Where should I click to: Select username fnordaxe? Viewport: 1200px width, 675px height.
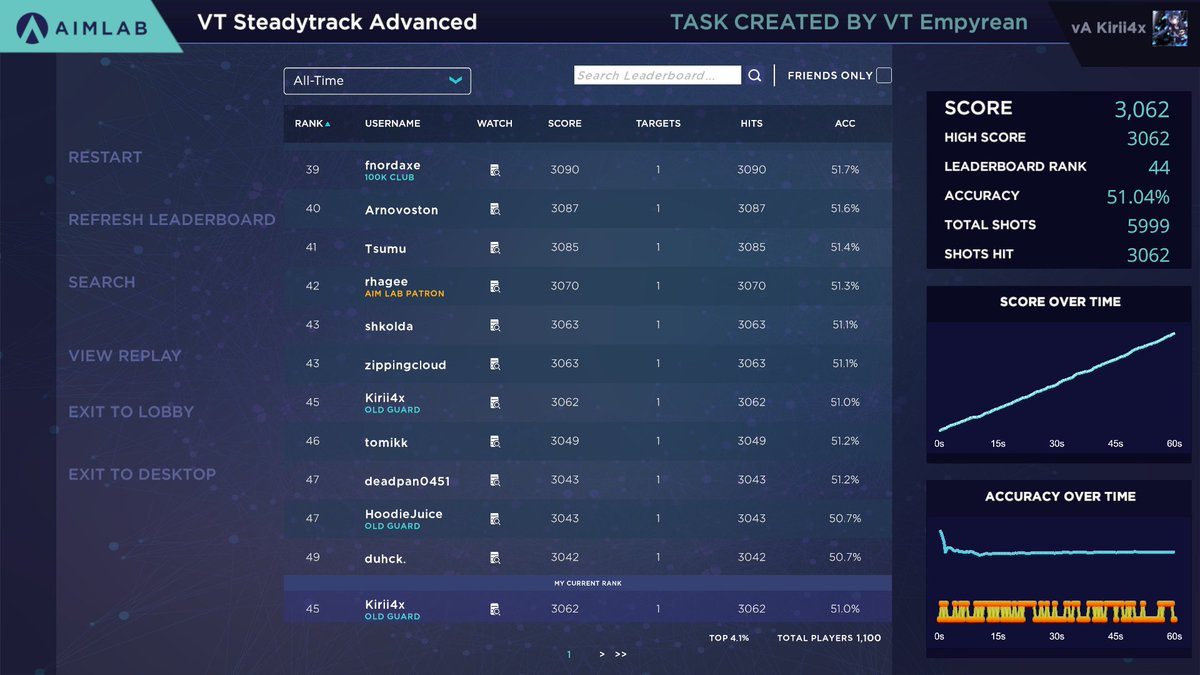(392, 165)
